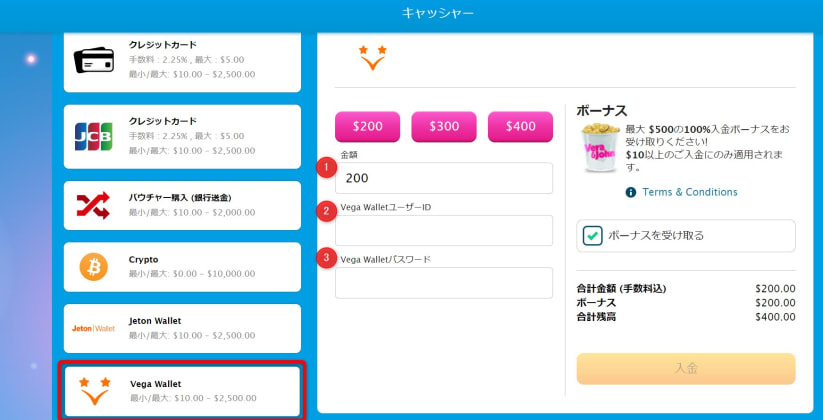
Task: Choose the $200 quick amount button
Action: pos(367,127)
